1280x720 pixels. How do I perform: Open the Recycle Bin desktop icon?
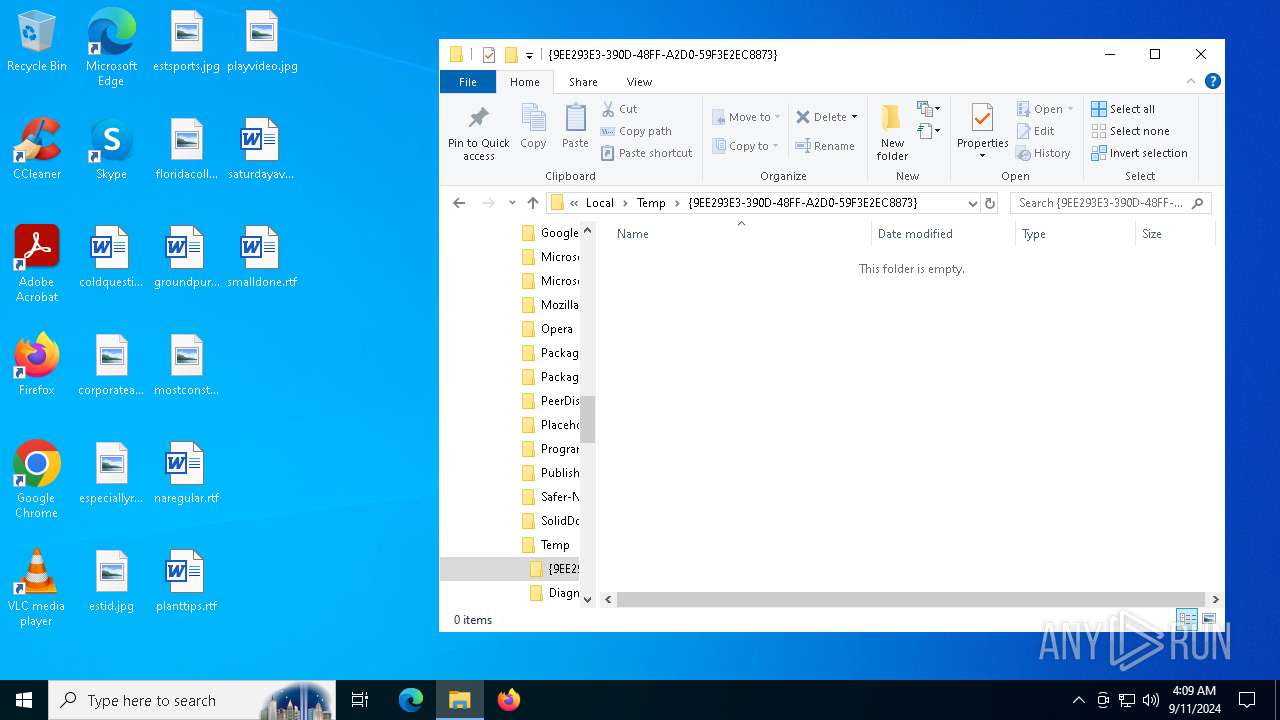click(x=36, y=41)
